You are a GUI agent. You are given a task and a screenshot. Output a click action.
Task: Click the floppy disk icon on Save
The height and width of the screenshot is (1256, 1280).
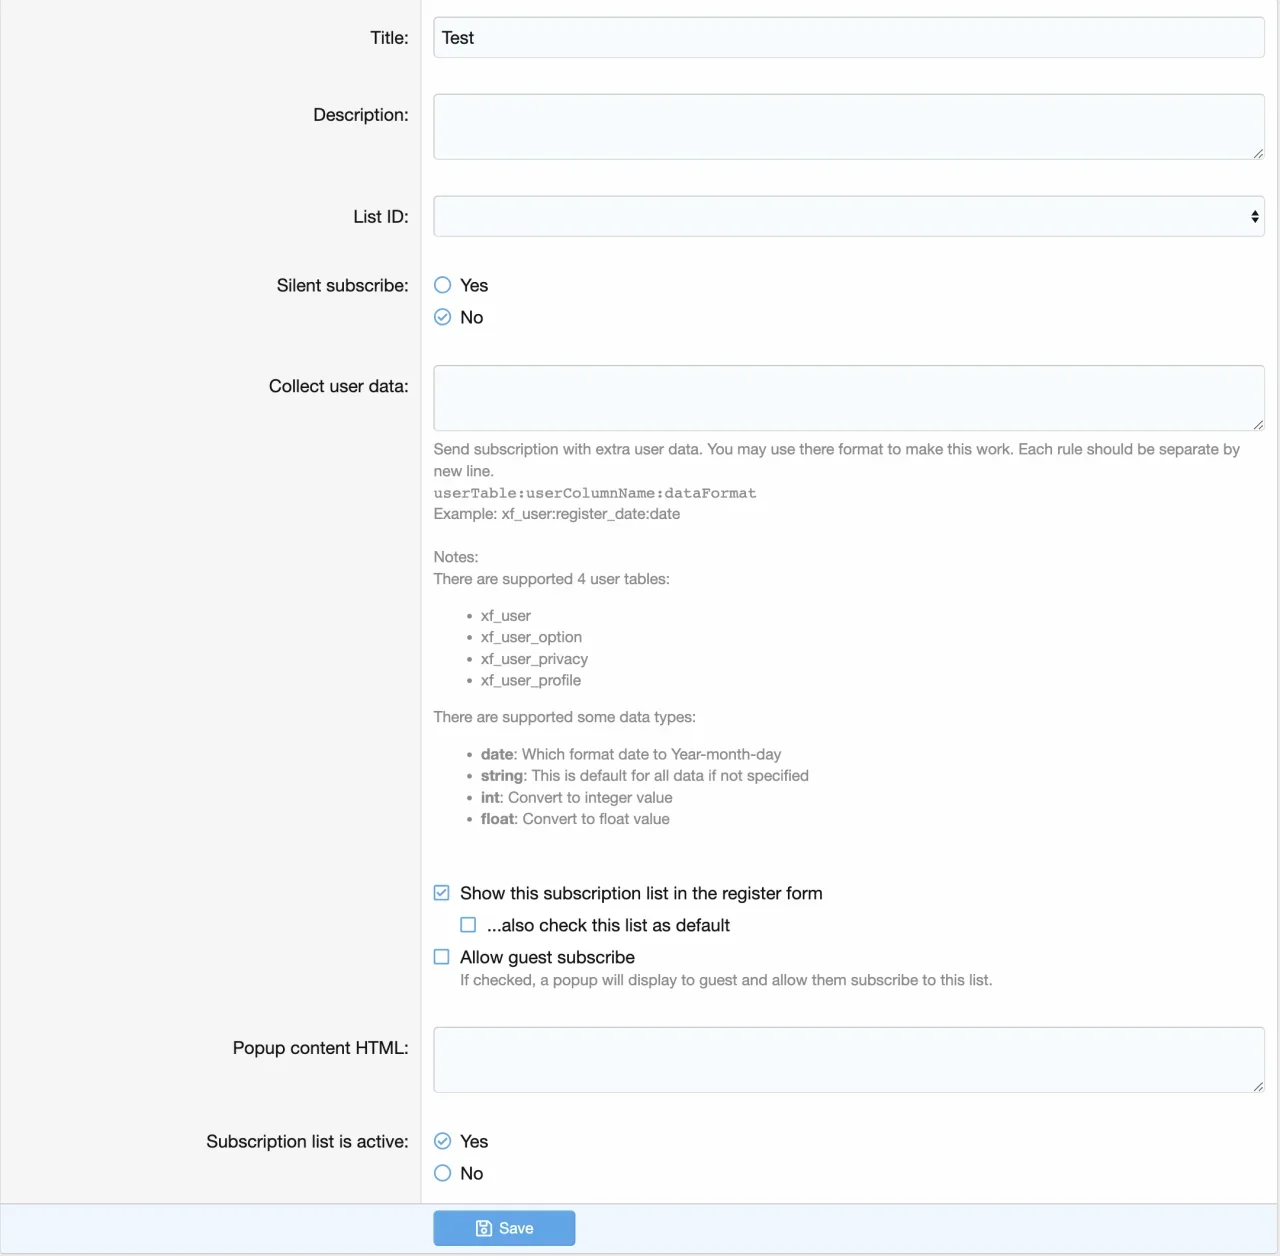[x=483, y=1228]
